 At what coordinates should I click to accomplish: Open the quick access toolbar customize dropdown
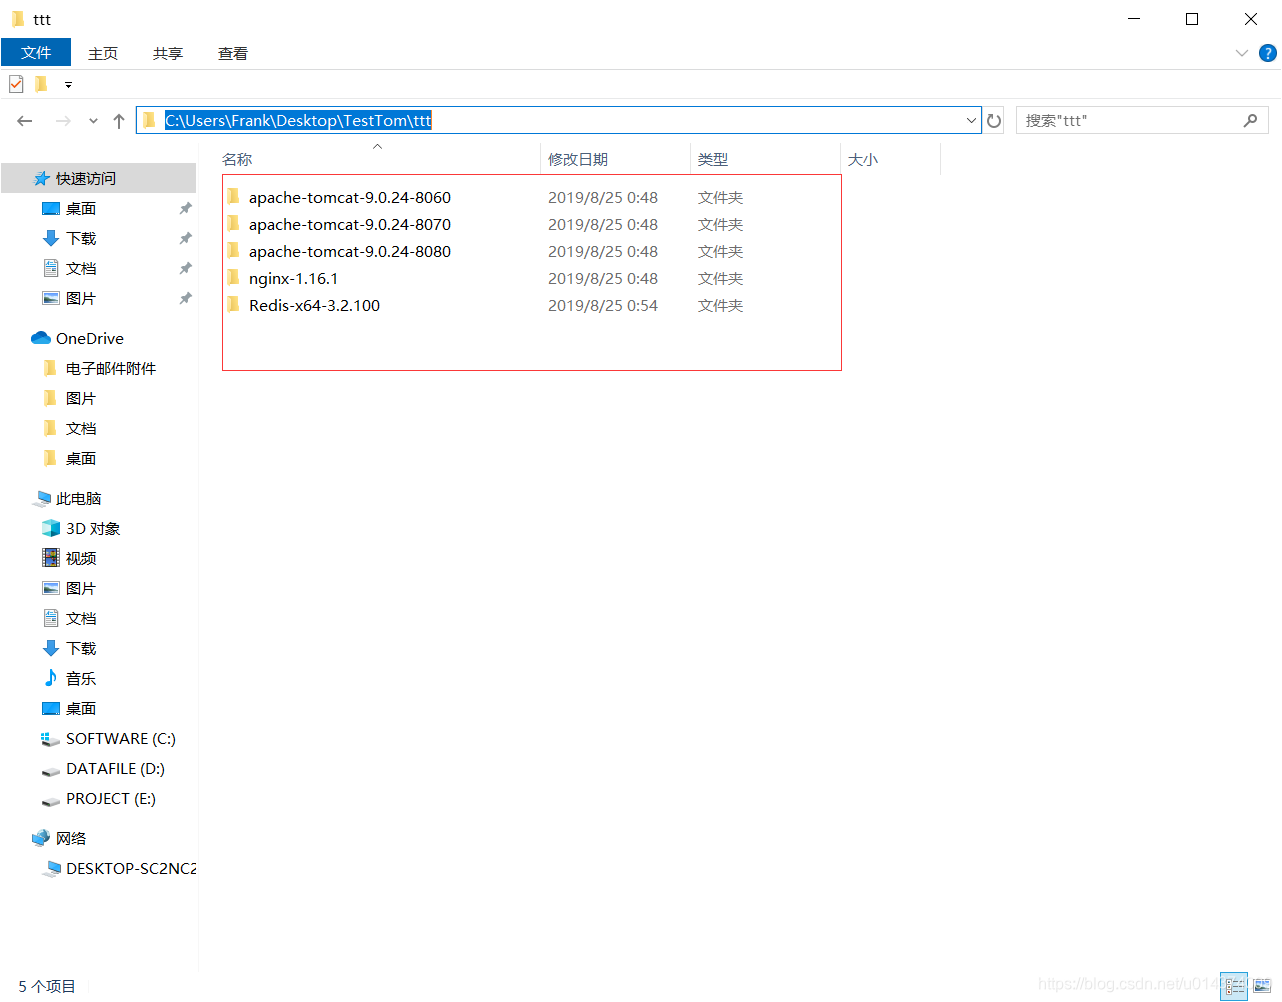(x=68, y=85)
